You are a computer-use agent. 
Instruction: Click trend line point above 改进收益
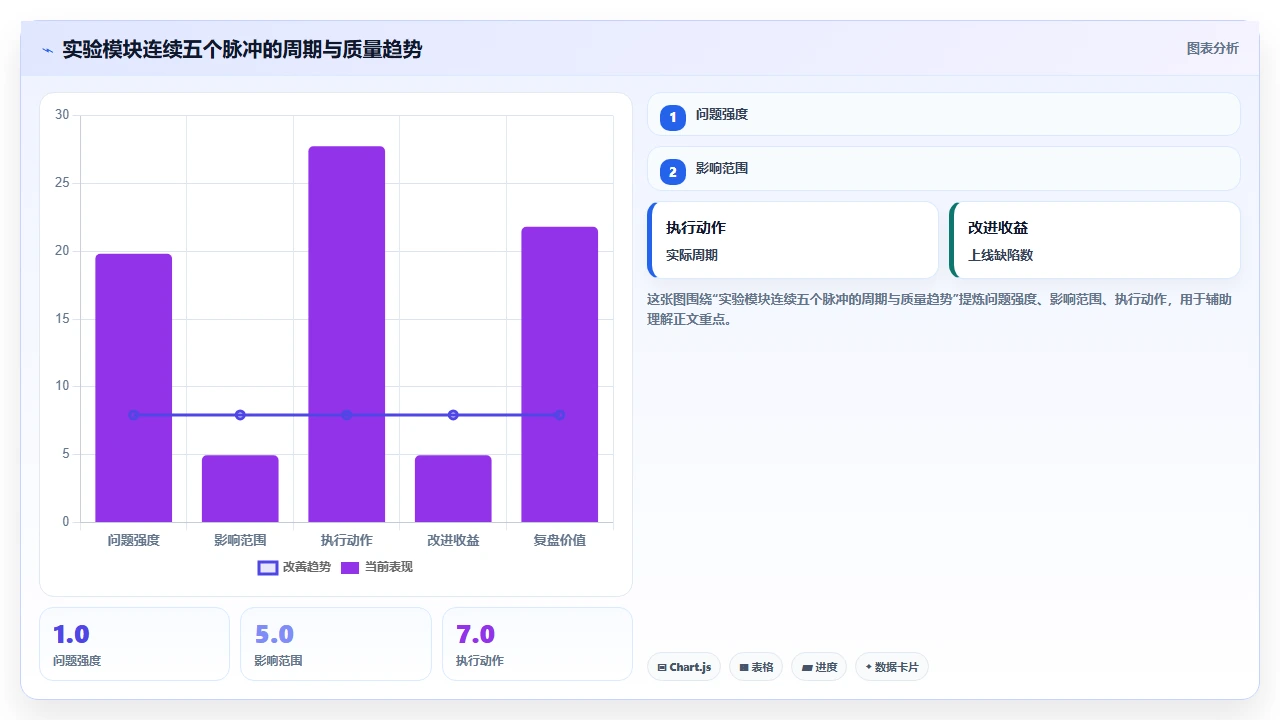(453, 415)
